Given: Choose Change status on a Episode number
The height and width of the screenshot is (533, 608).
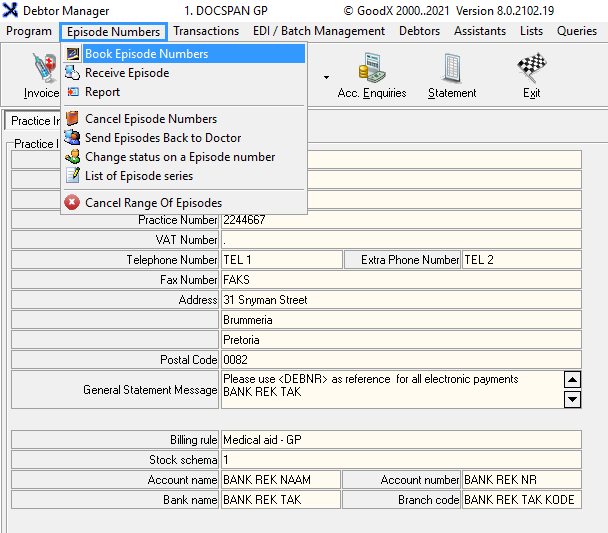Looking at the screenshot, I should pyautogui.click(x=179, y=157).
